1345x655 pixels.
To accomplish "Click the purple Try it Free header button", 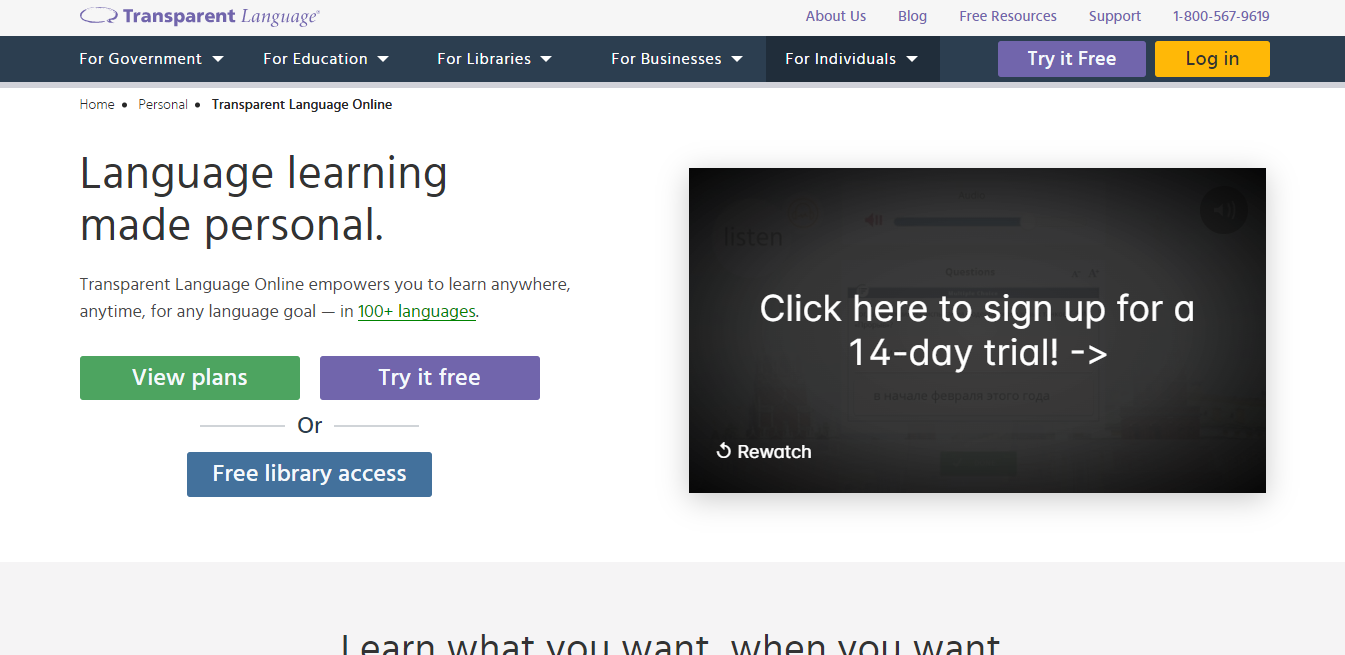I will click(x=1071, y=59).
